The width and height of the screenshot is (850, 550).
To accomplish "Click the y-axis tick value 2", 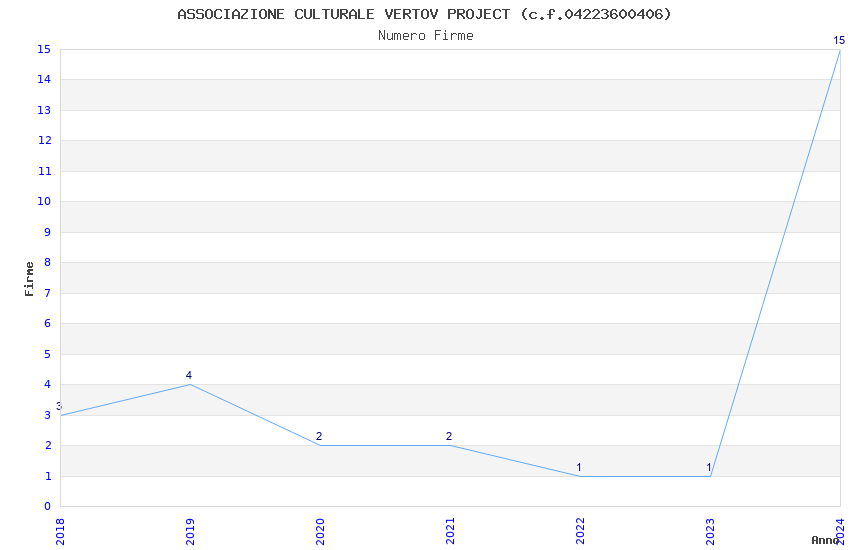I will coord(48,445).
